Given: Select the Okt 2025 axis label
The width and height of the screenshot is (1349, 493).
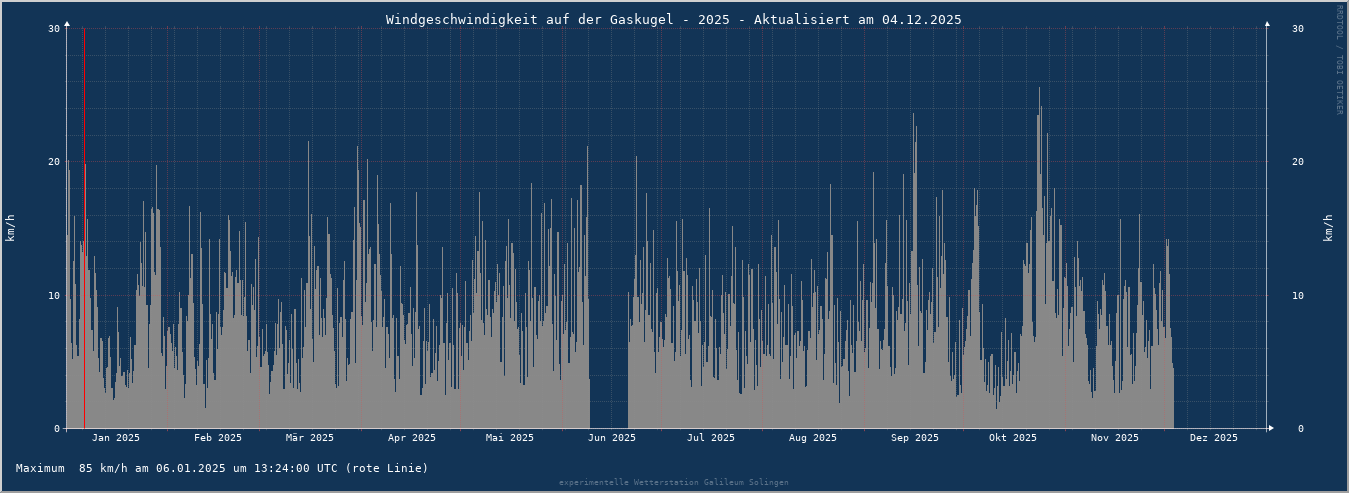Looking at the screenshot, I should pyautogui.click(x=1012, y=438).
